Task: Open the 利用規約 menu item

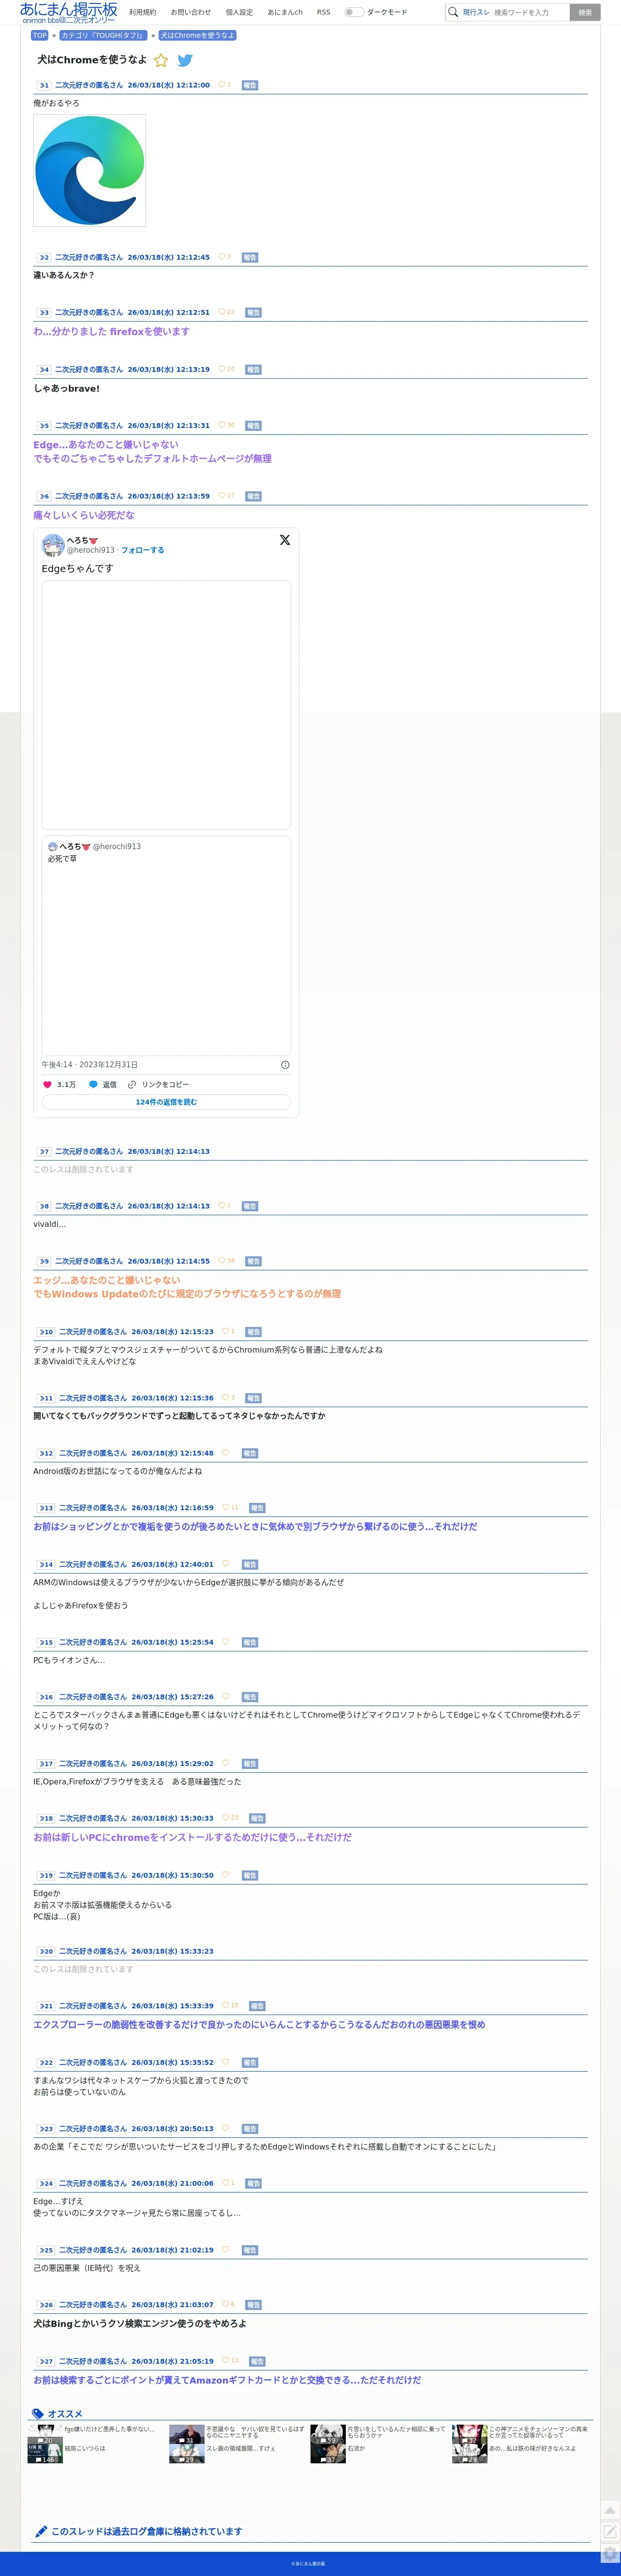Action: click(142, 12)
